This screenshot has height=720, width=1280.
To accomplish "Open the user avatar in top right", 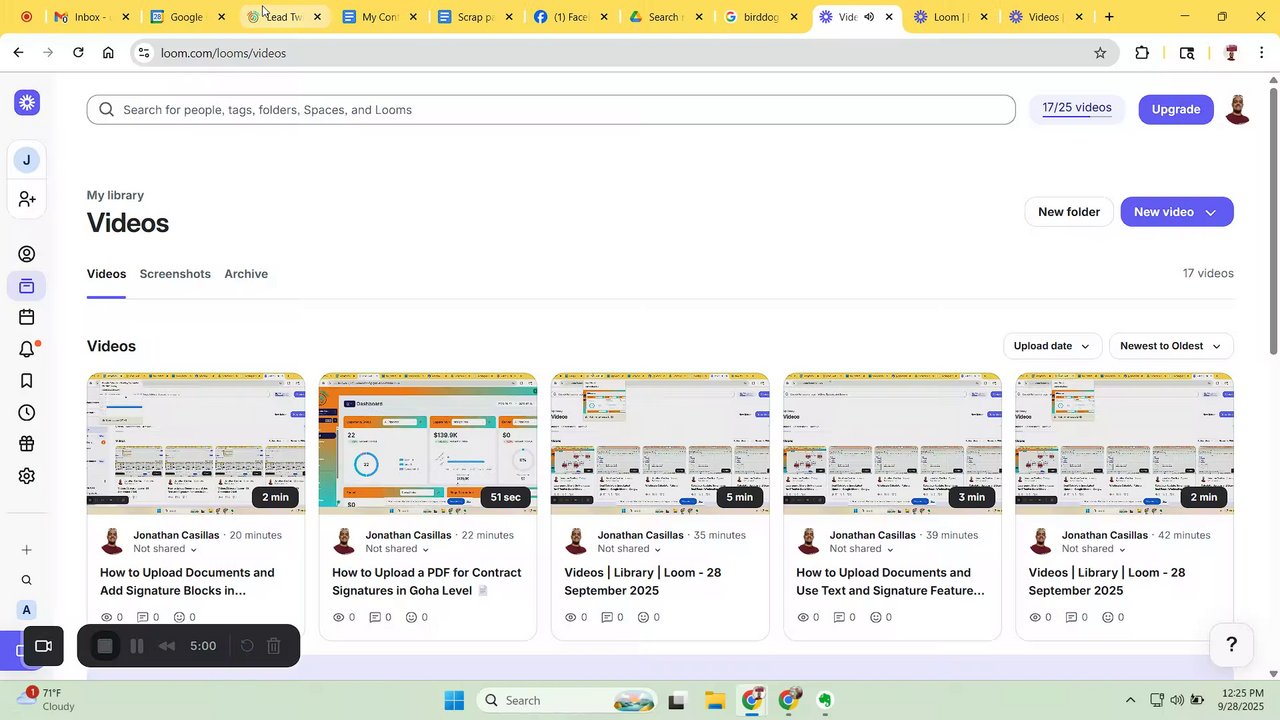I will [1238, 110].
